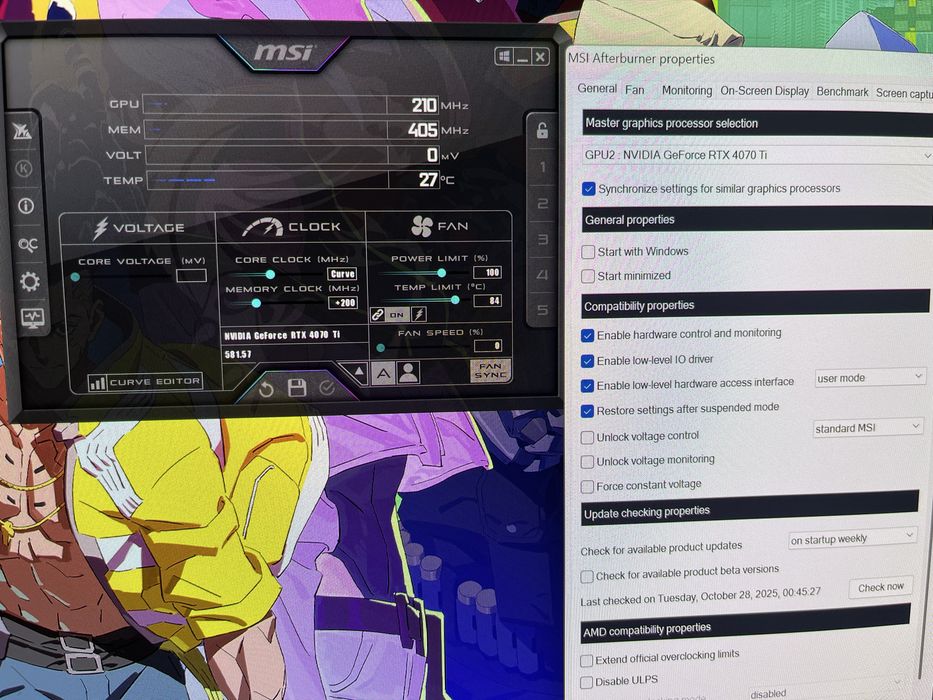Click the triangle arrow beside fan auto button
The width and height of the screenshot is (933, 700).
[x=359, y=373]
